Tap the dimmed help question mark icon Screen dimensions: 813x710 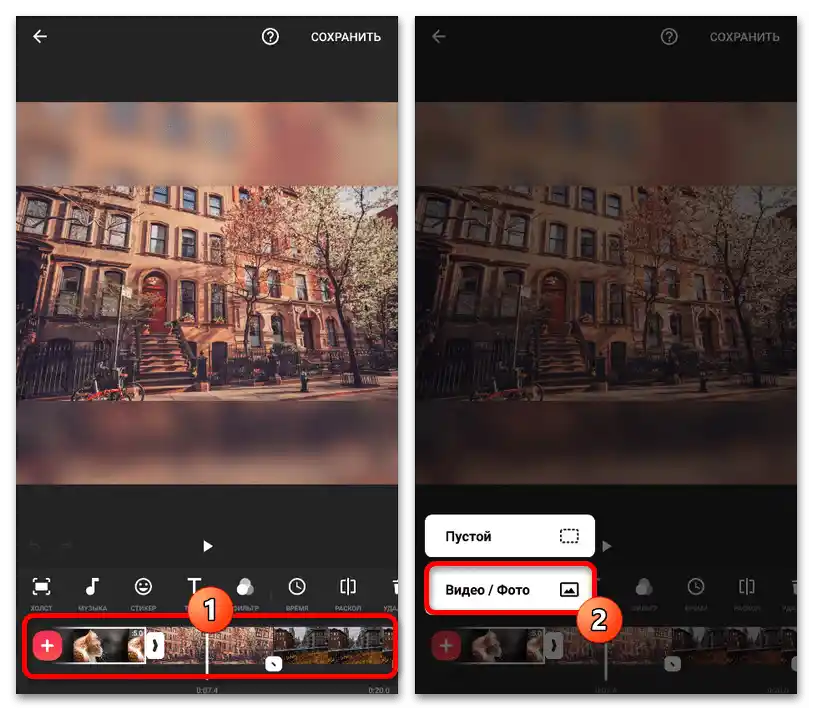pos(669,37)
